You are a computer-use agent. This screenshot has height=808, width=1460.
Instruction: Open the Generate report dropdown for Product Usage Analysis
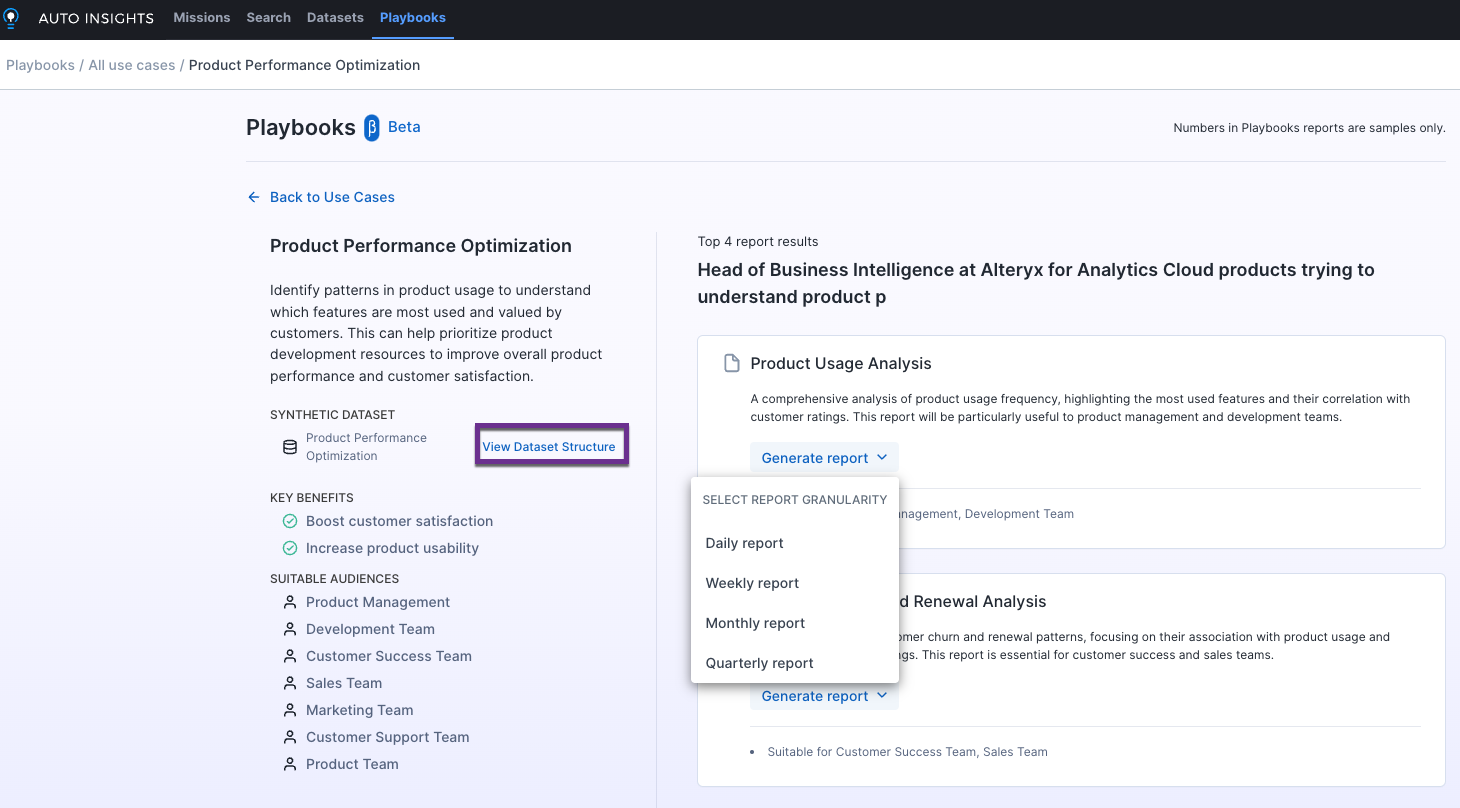[823, 457]
